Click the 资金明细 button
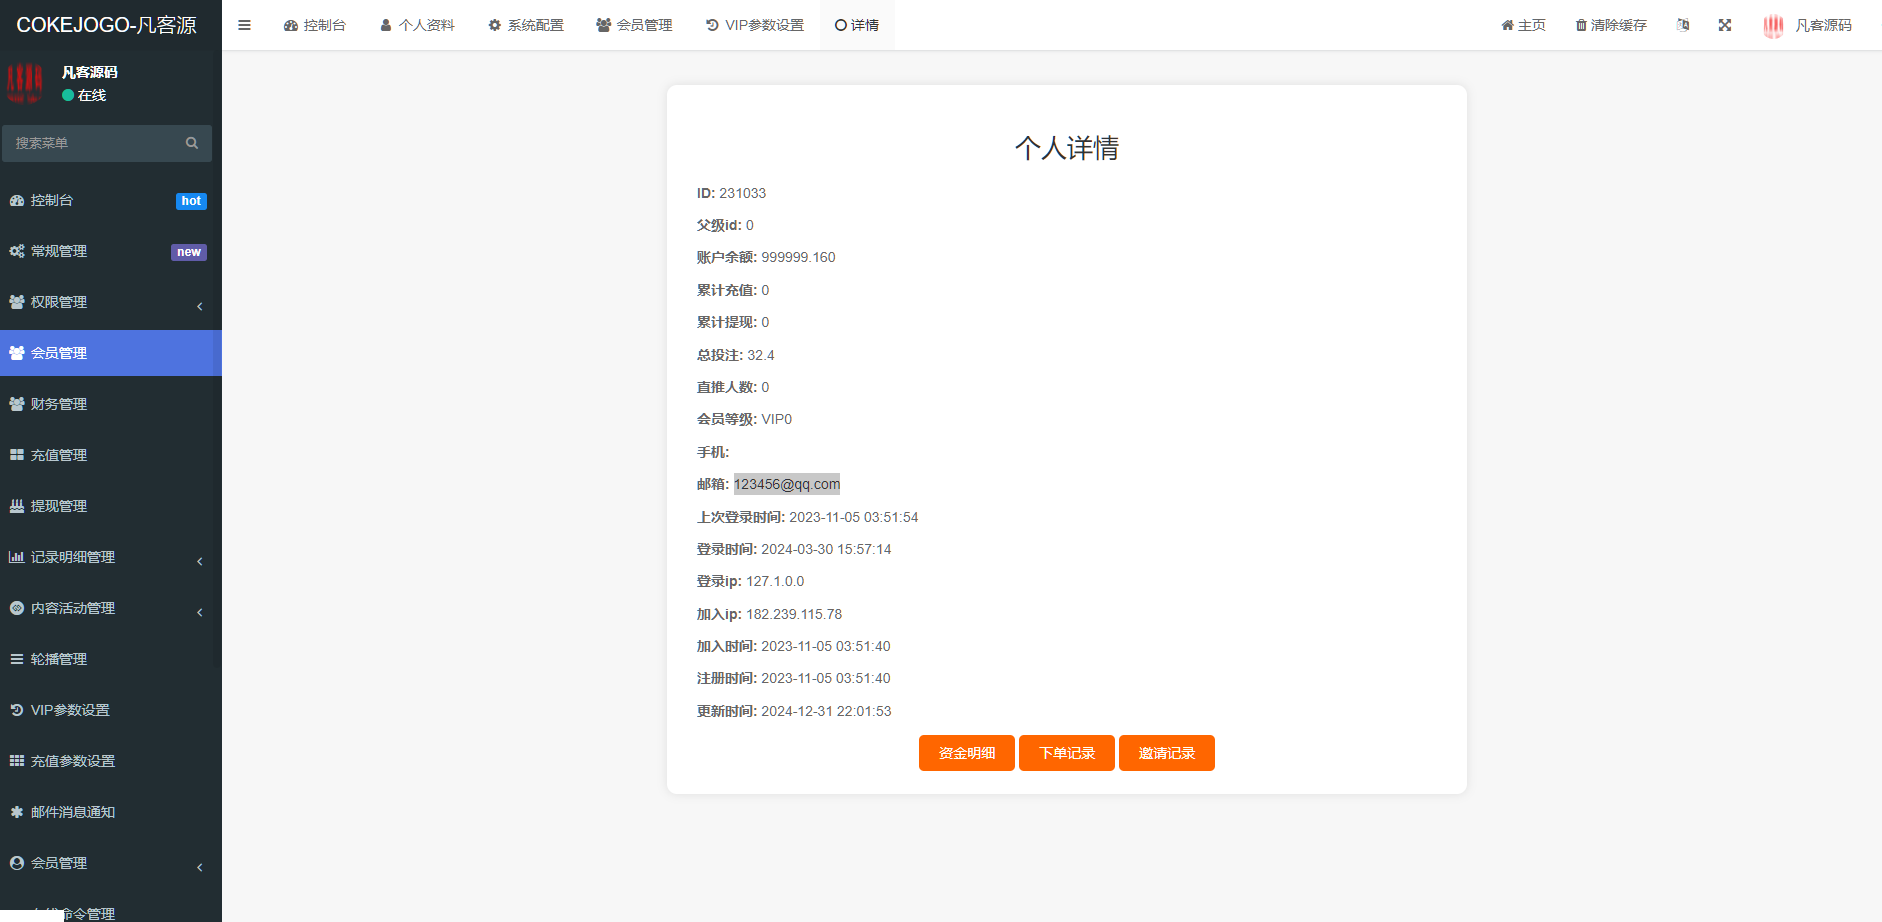 [x=965, y=753]
